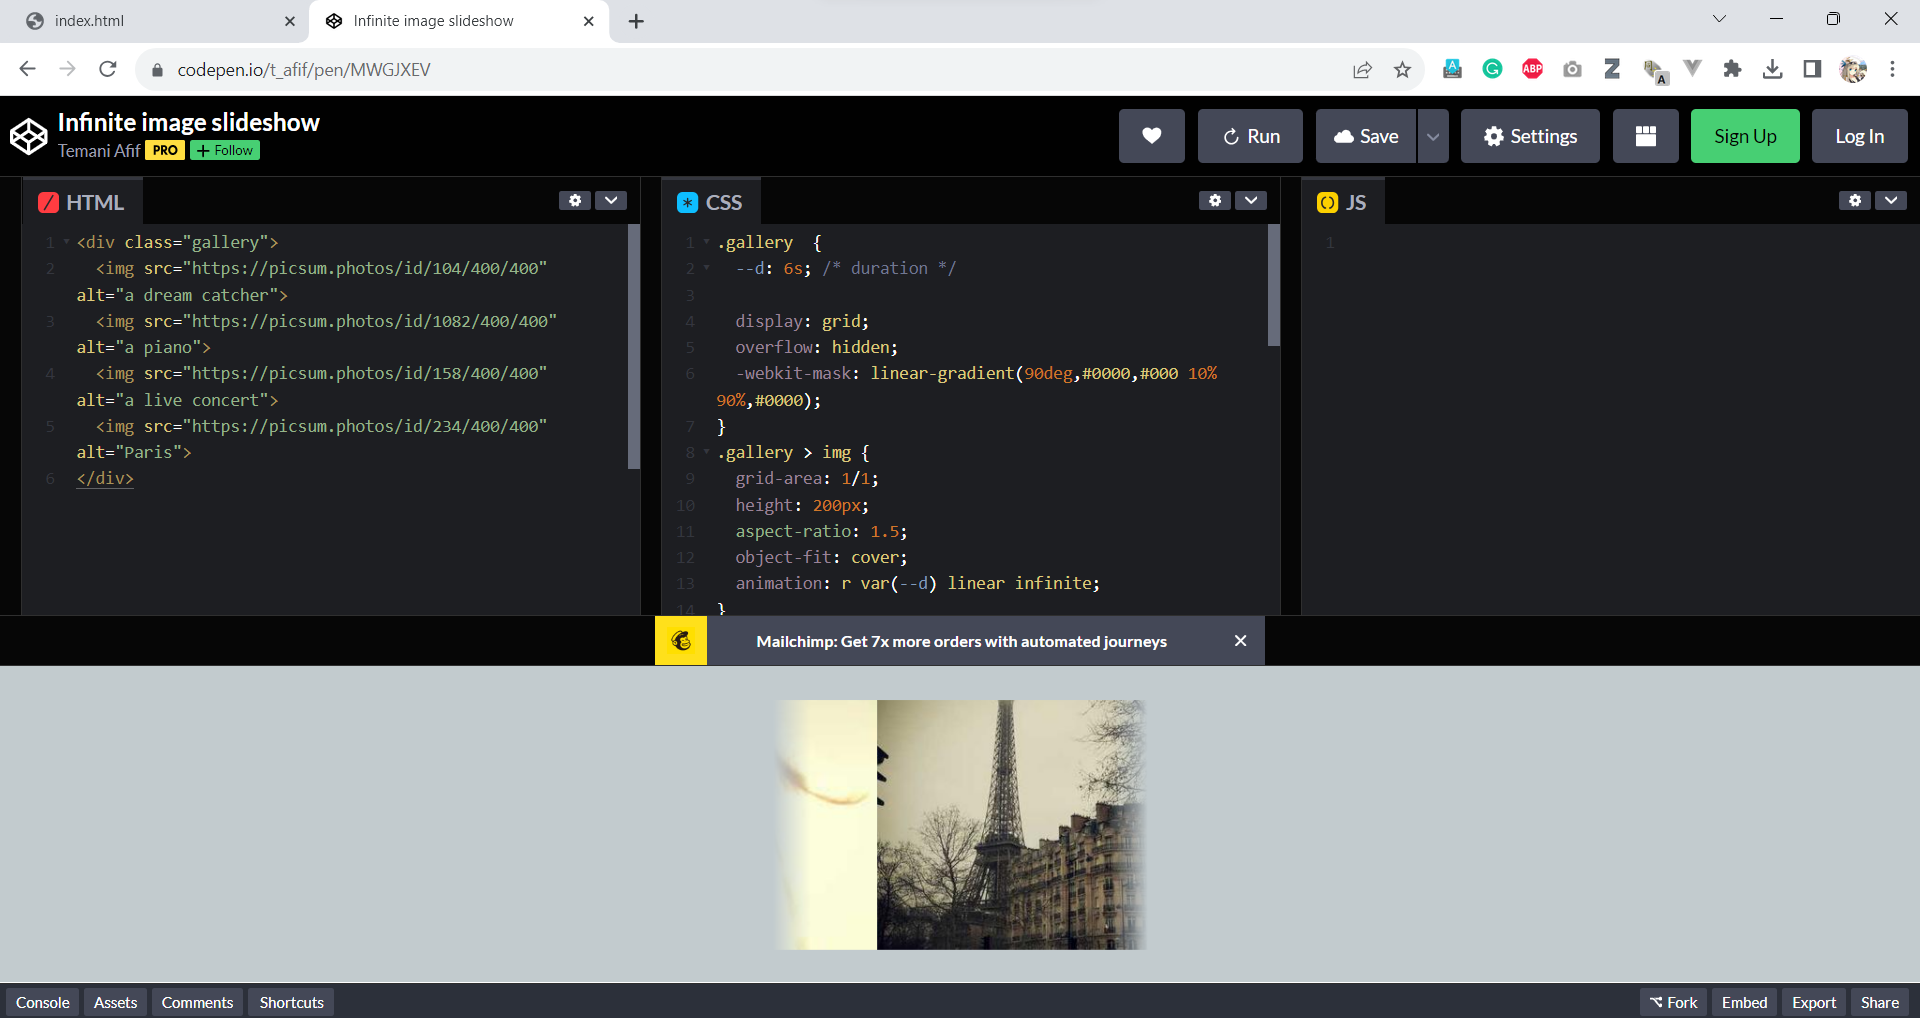
Task: Change the editor layout view
Action: 1645,136
